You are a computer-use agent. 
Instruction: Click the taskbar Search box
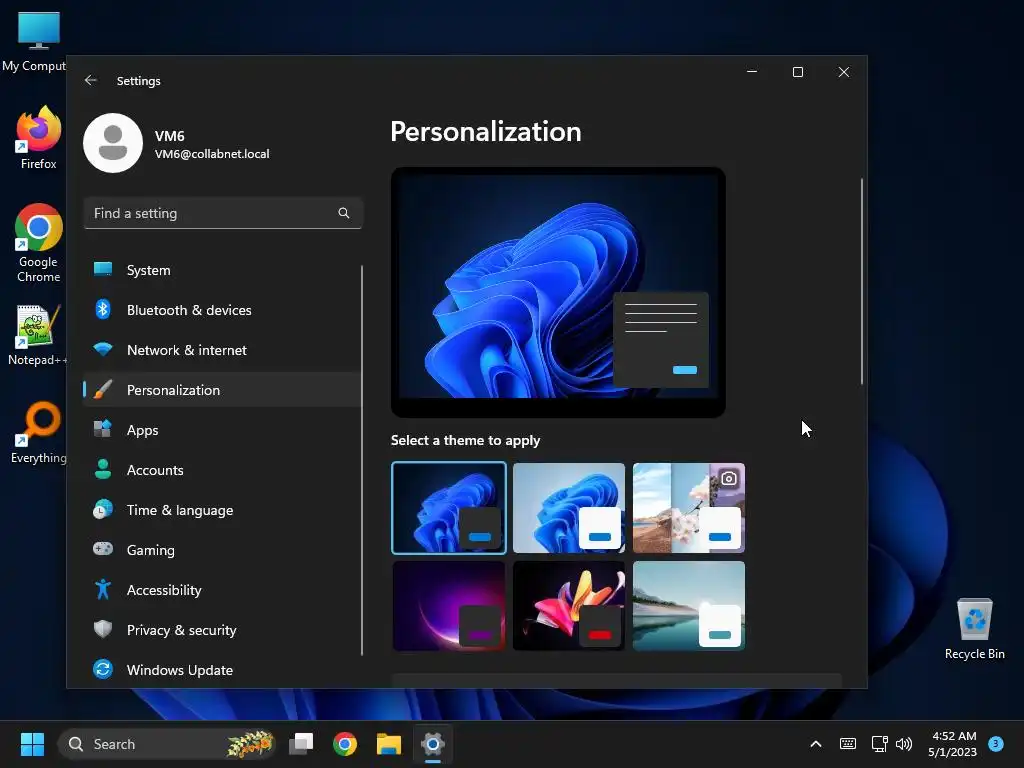click(167, 744)
